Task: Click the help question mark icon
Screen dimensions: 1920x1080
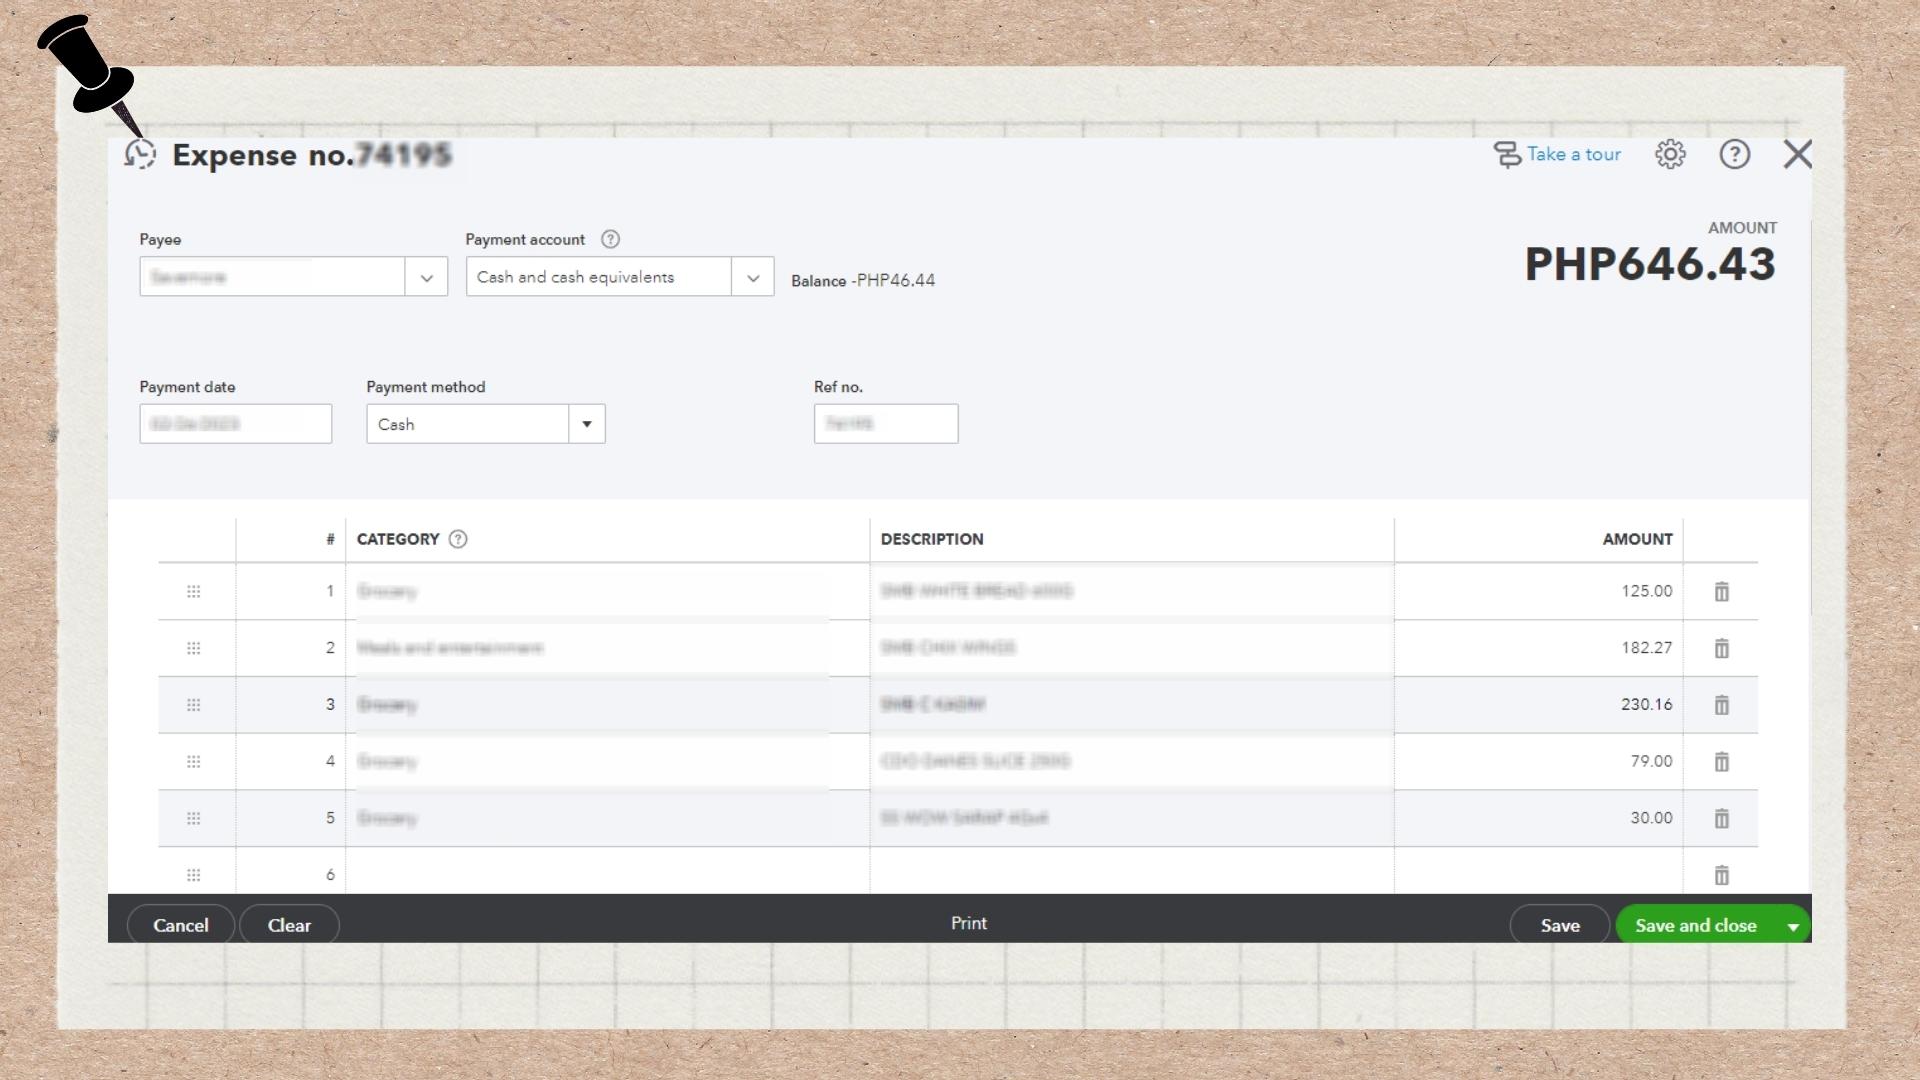Action: pyautogui.click(x=1734, y=154)
